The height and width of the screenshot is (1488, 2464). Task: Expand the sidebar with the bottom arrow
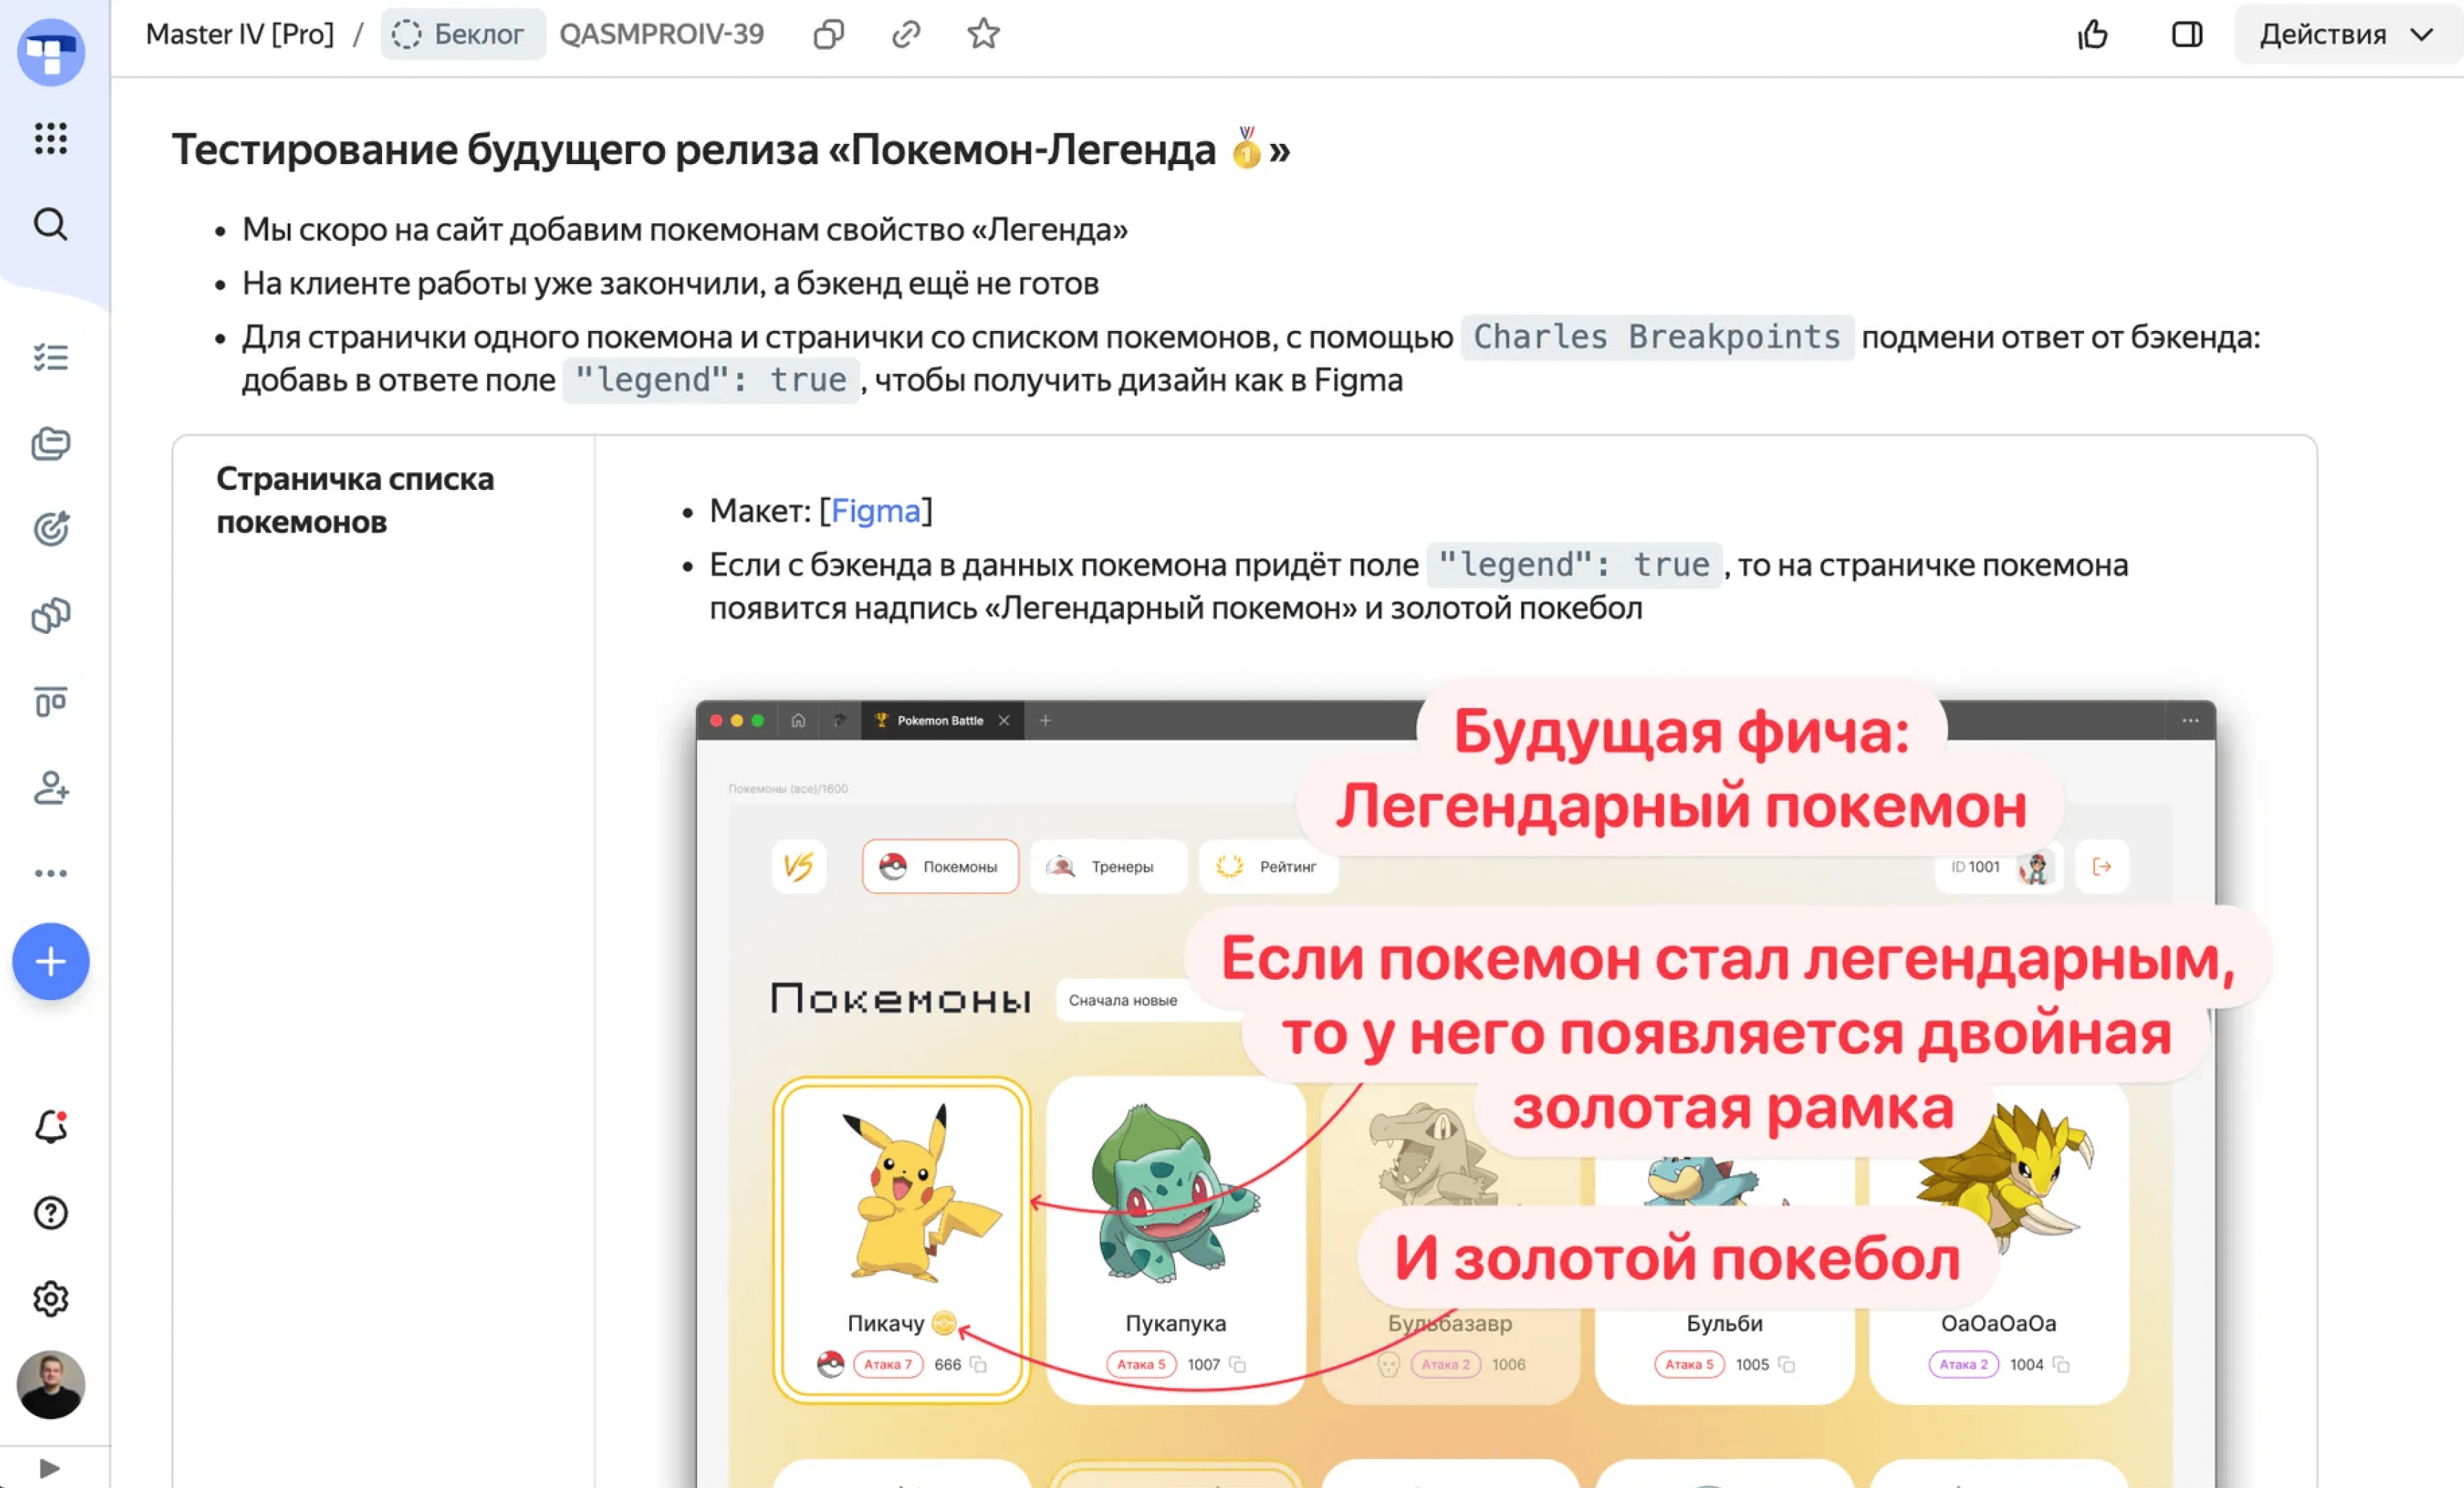pyautogui.click(x=50, y=1467)
